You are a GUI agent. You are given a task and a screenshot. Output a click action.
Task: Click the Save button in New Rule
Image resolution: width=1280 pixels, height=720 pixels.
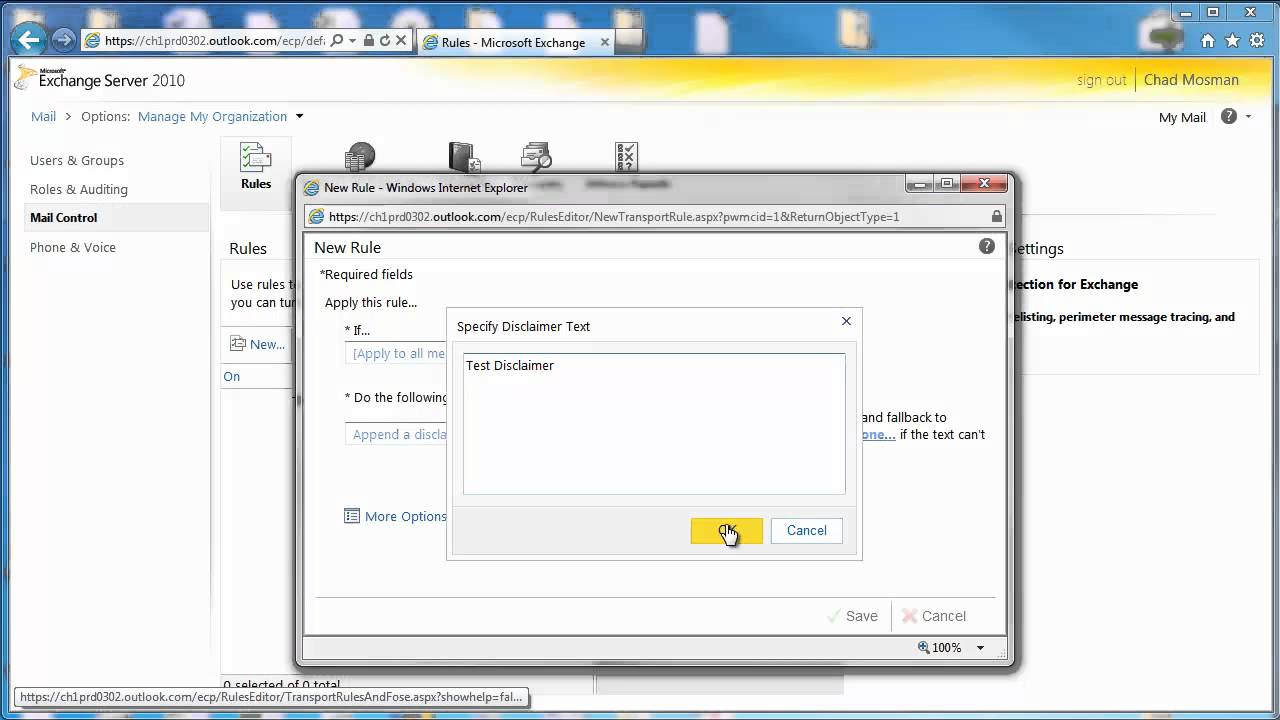tap(853, 616)
